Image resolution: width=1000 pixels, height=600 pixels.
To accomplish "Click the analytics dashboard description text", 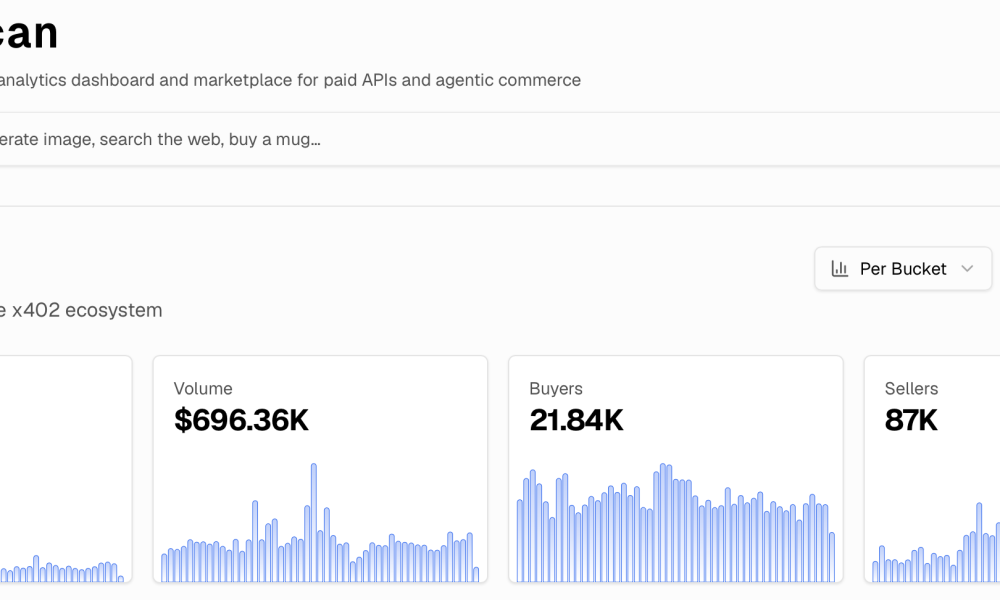I will 290,80.
